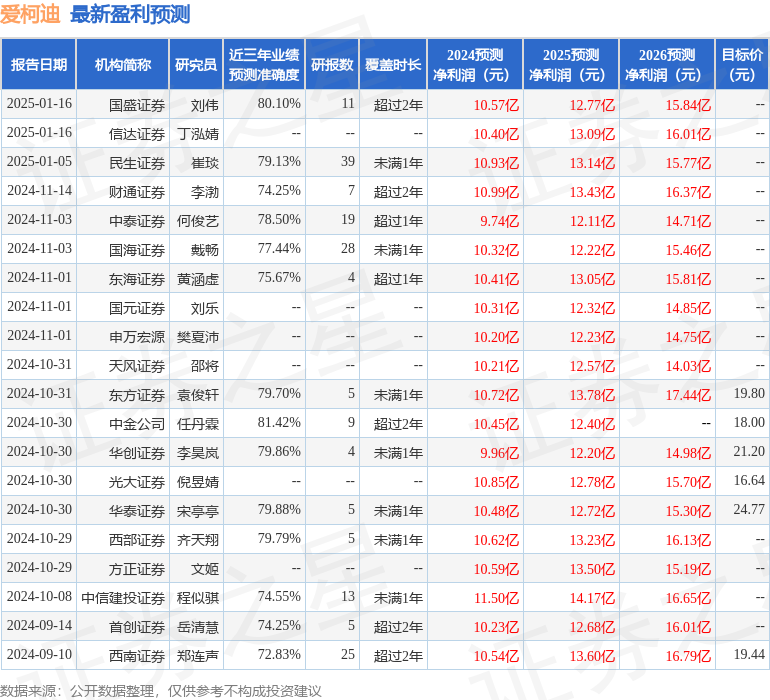Click researcher name 任丹霖

coord(198,424)
